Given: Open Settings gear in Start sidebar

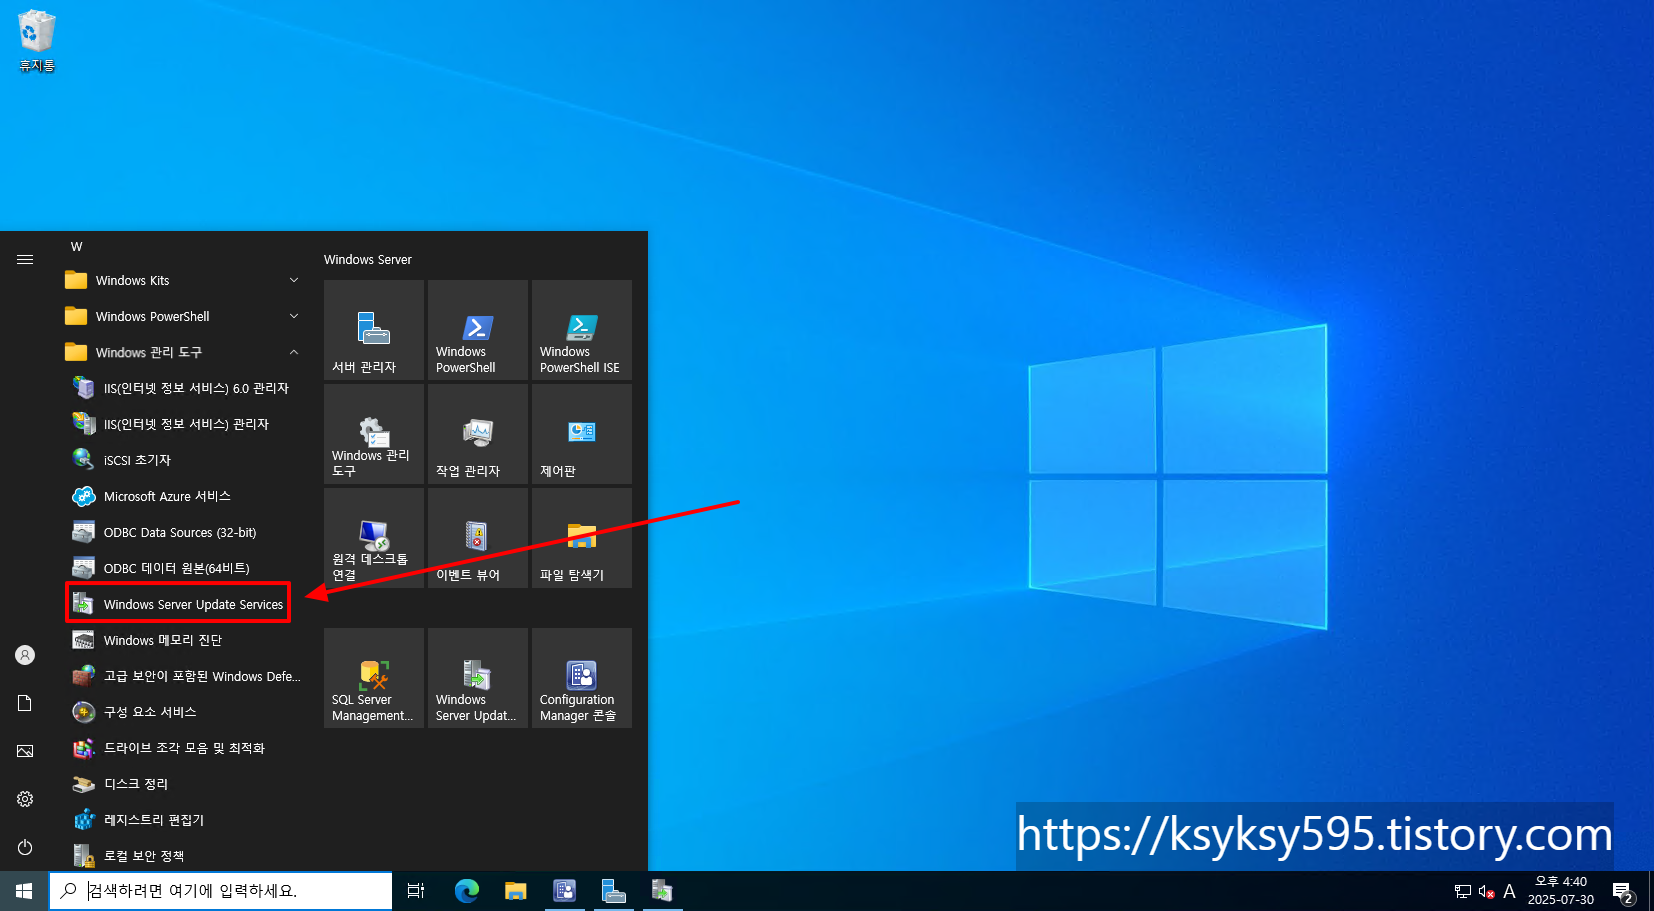Looking at the screenshot, I should (25, 799).
